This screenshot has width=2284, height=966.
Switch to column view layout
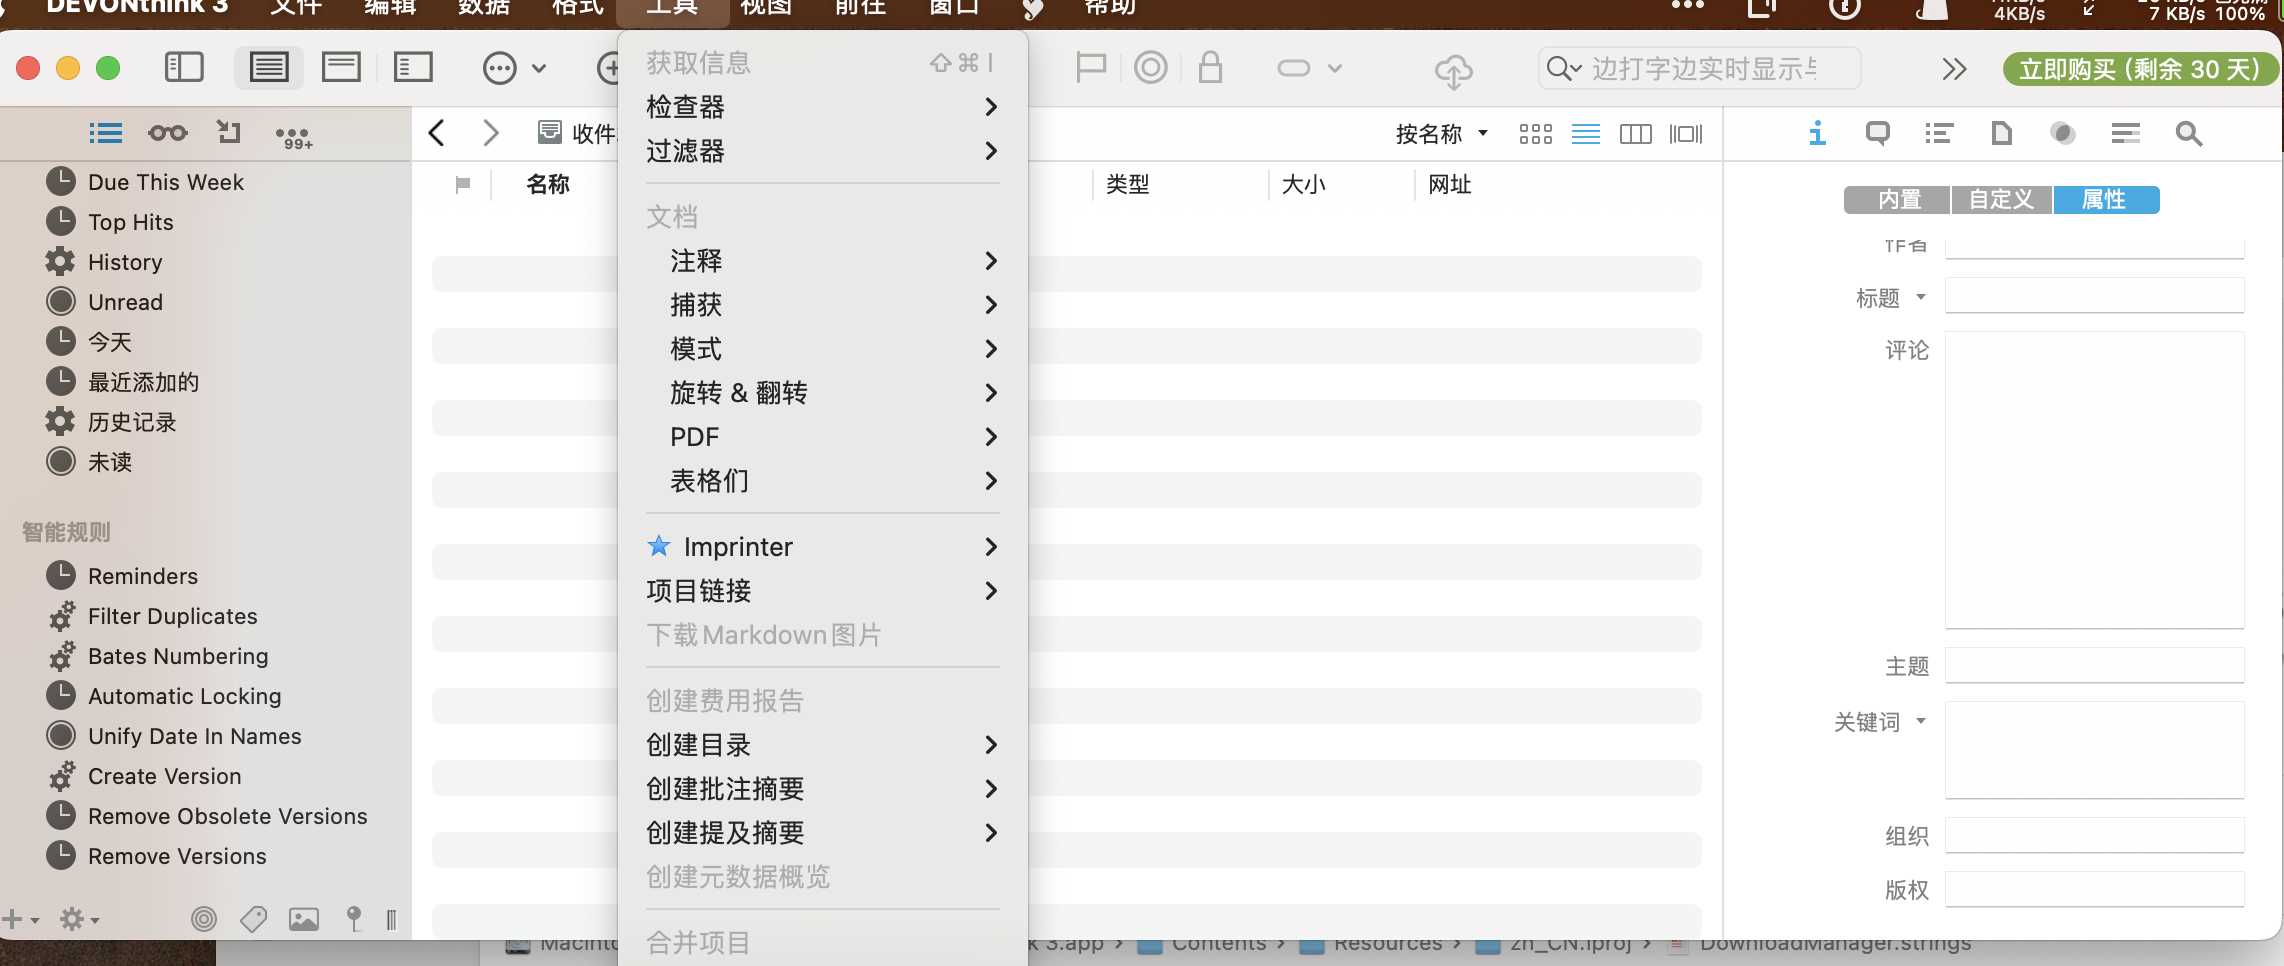pos(1635,134)
